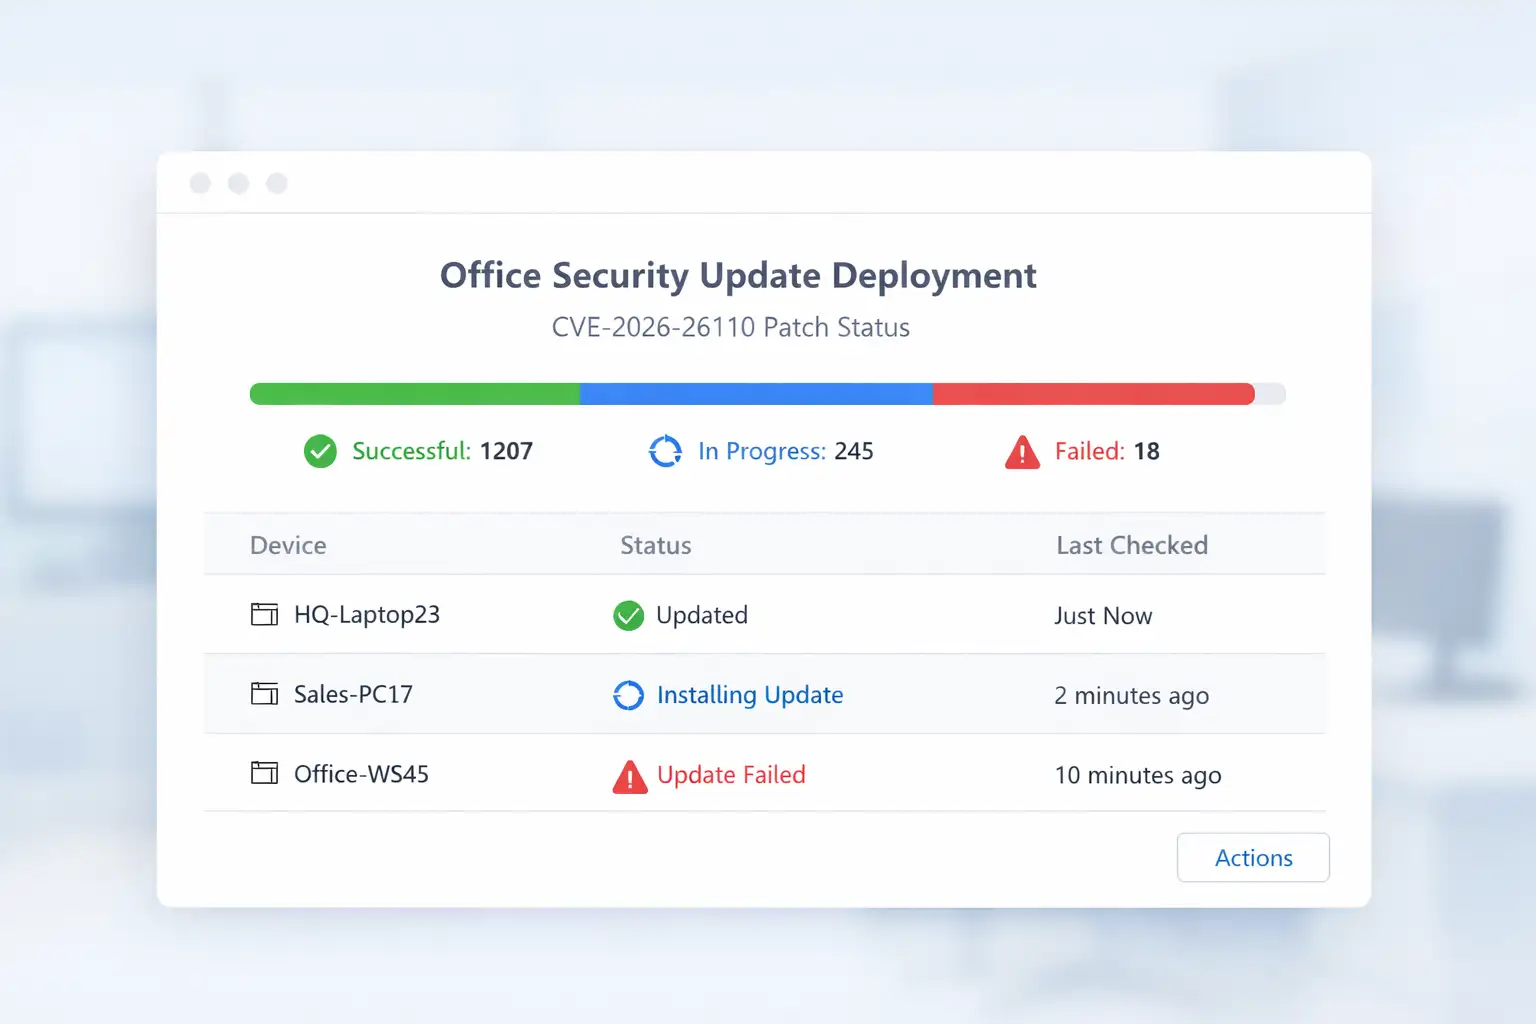Select the blue In Progress sync icon
The height and width of the screenshot is (1024, 1536).
click(x=665, y=452)
